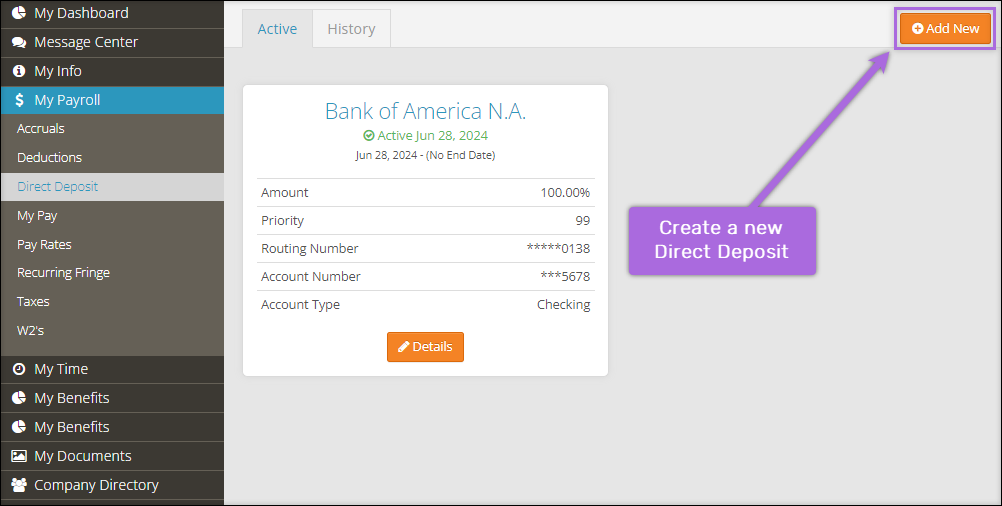Click the My Payroll dollar sign icon

tap(19, 100)
